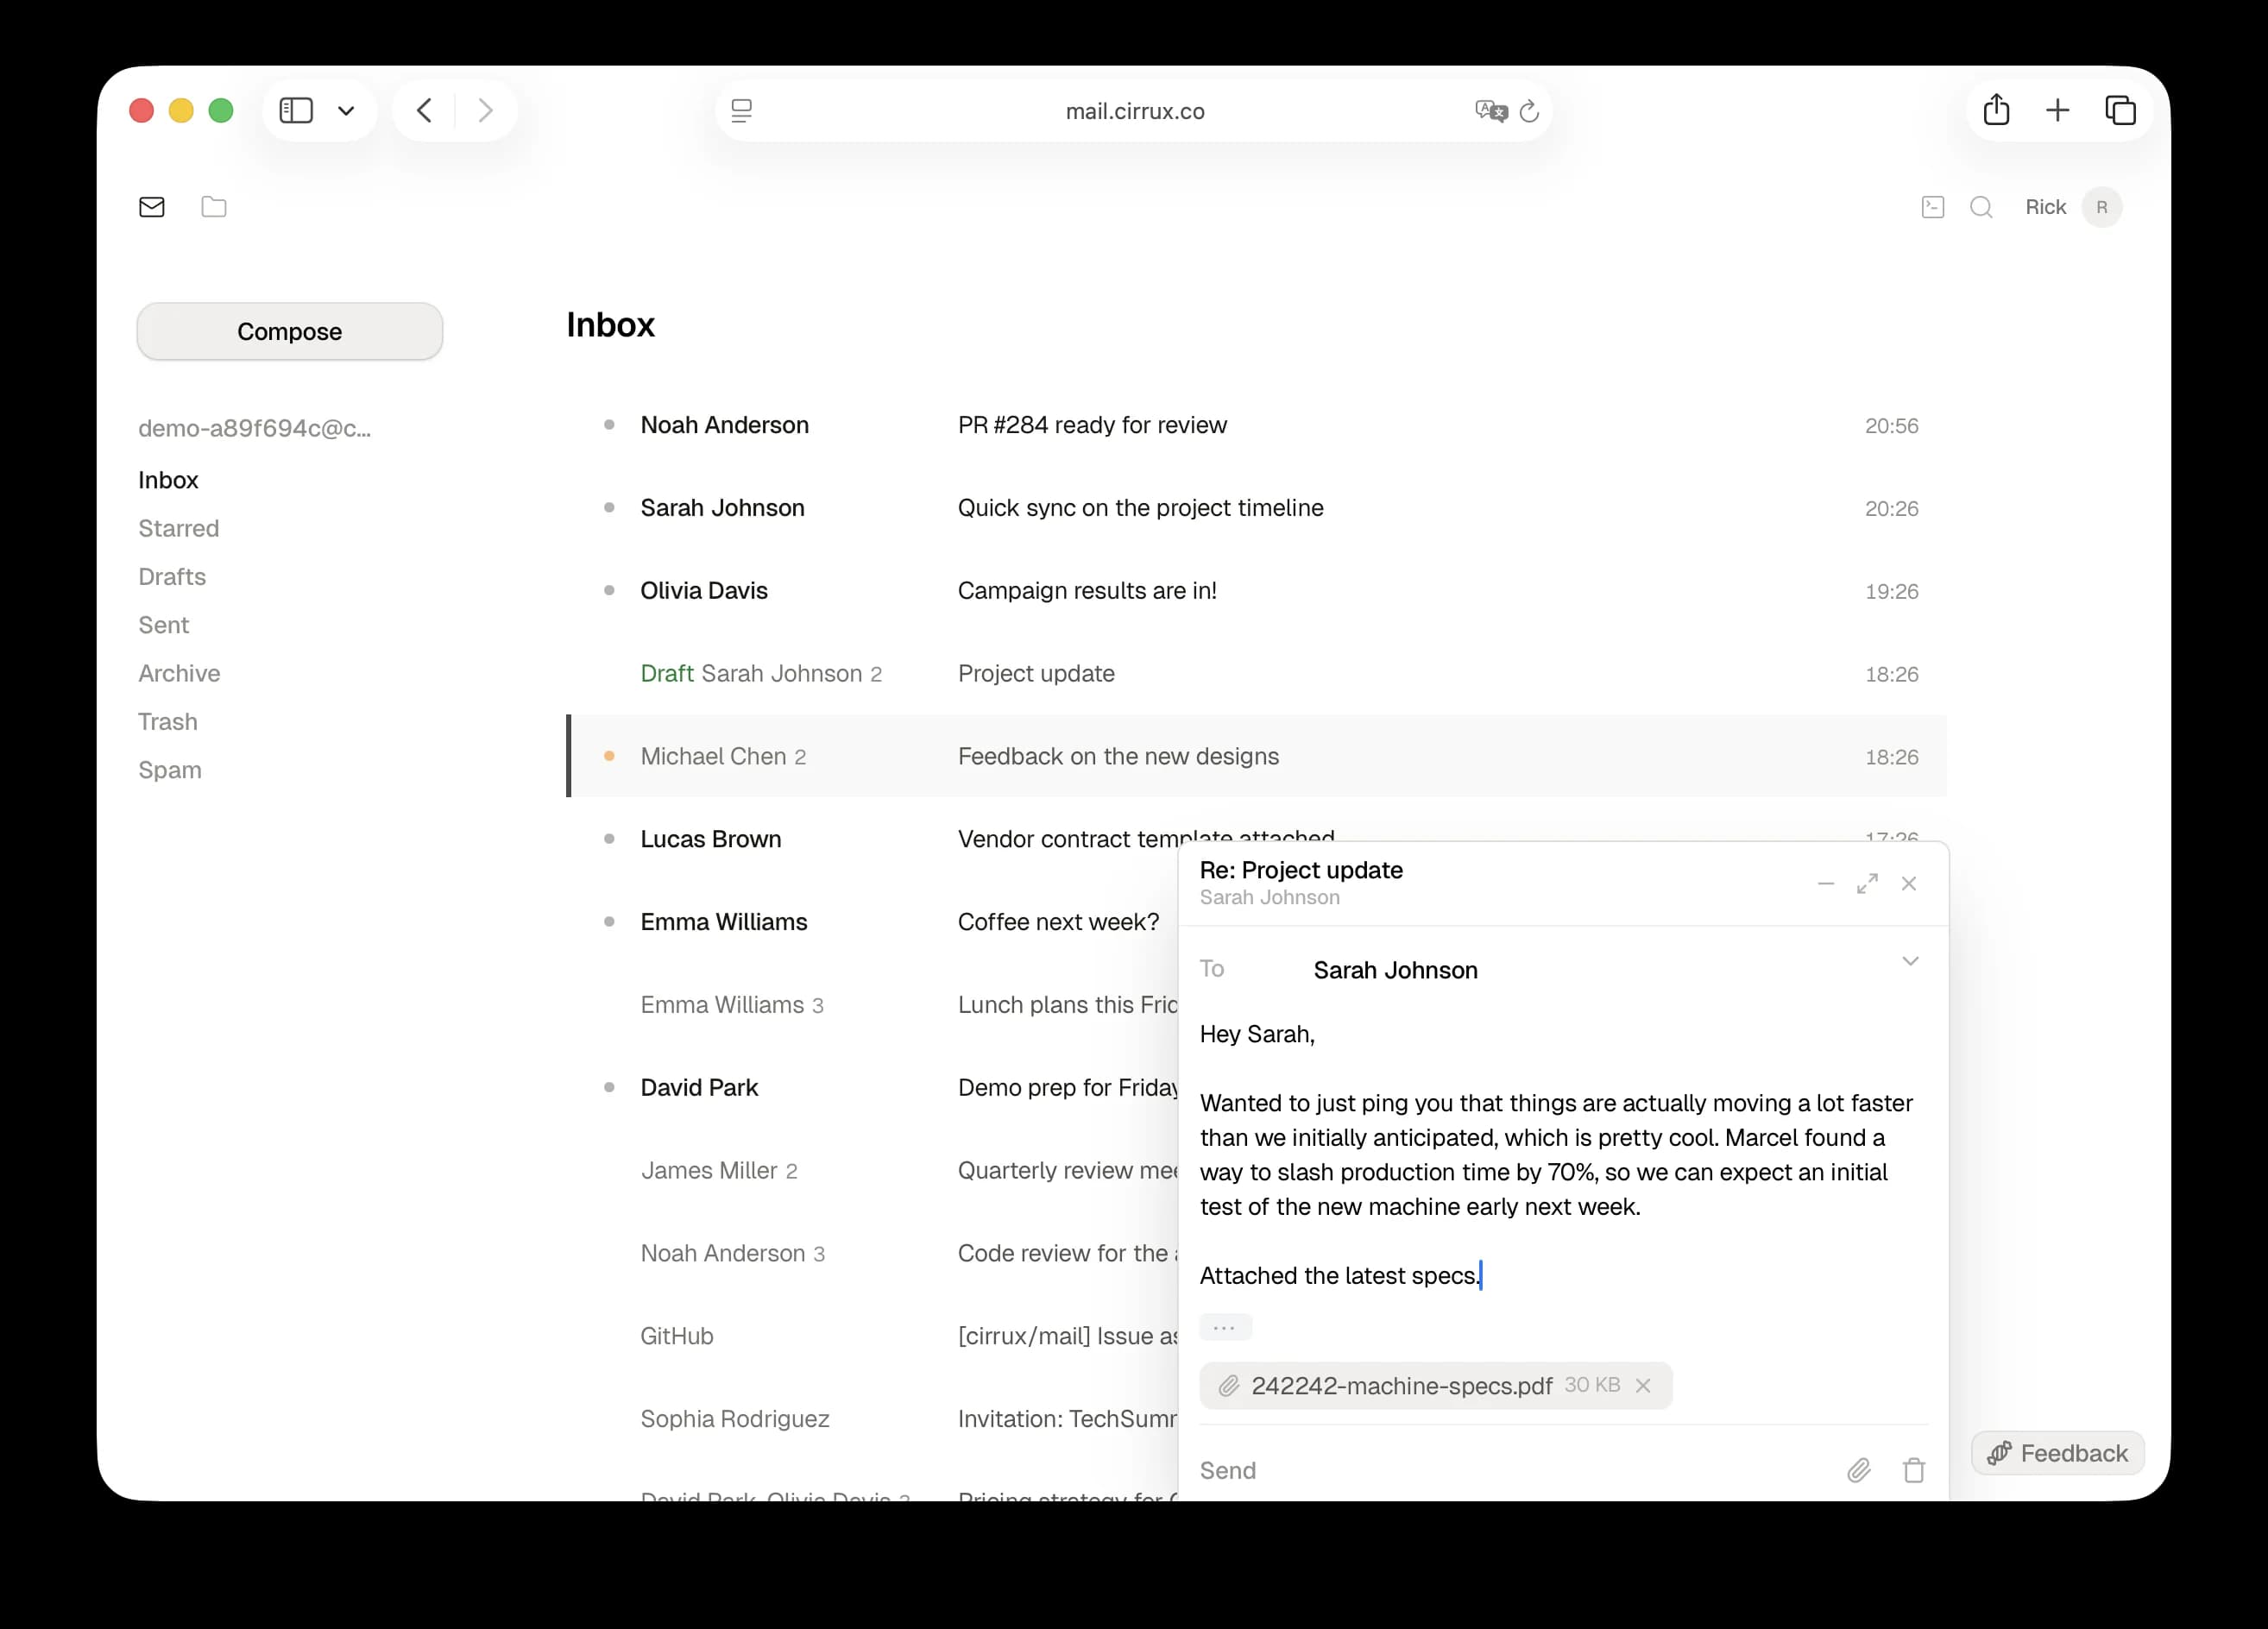This screenshot has height=1629, width=2268.
Task: Open the folder icon next to mail icon
Action: tap(214, 207)
